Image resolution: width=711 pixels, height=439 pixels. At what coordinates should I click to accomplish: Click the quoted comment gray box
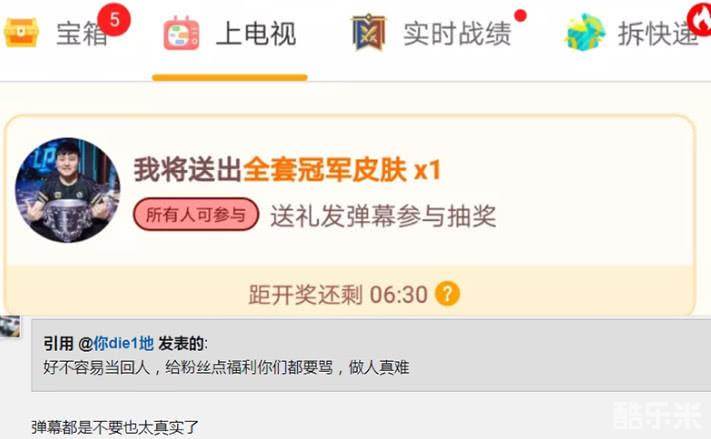coord(371,355)
